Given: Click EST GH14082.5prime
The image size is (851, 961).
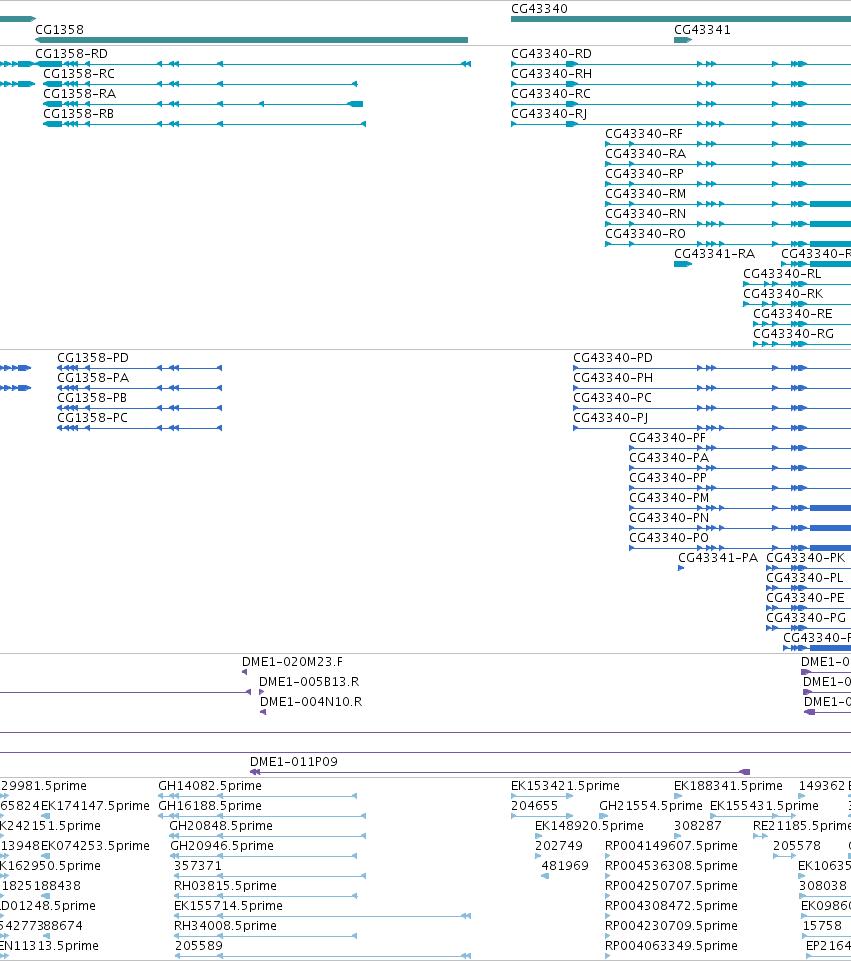Looking at the screenshot, I should 210,785.
